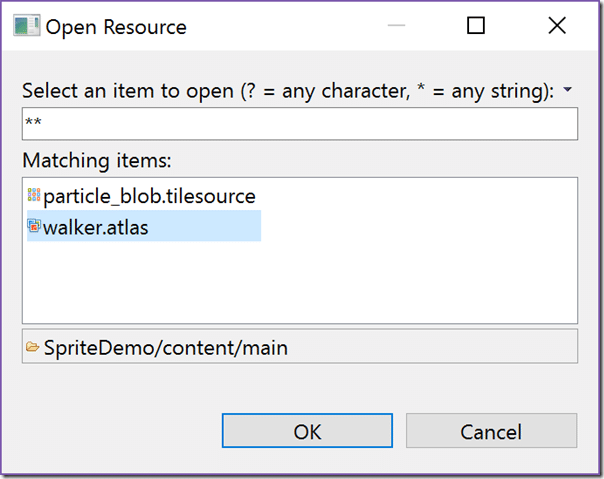Click the ** text inside the search field
604x479 pixels.
(33, 122)
